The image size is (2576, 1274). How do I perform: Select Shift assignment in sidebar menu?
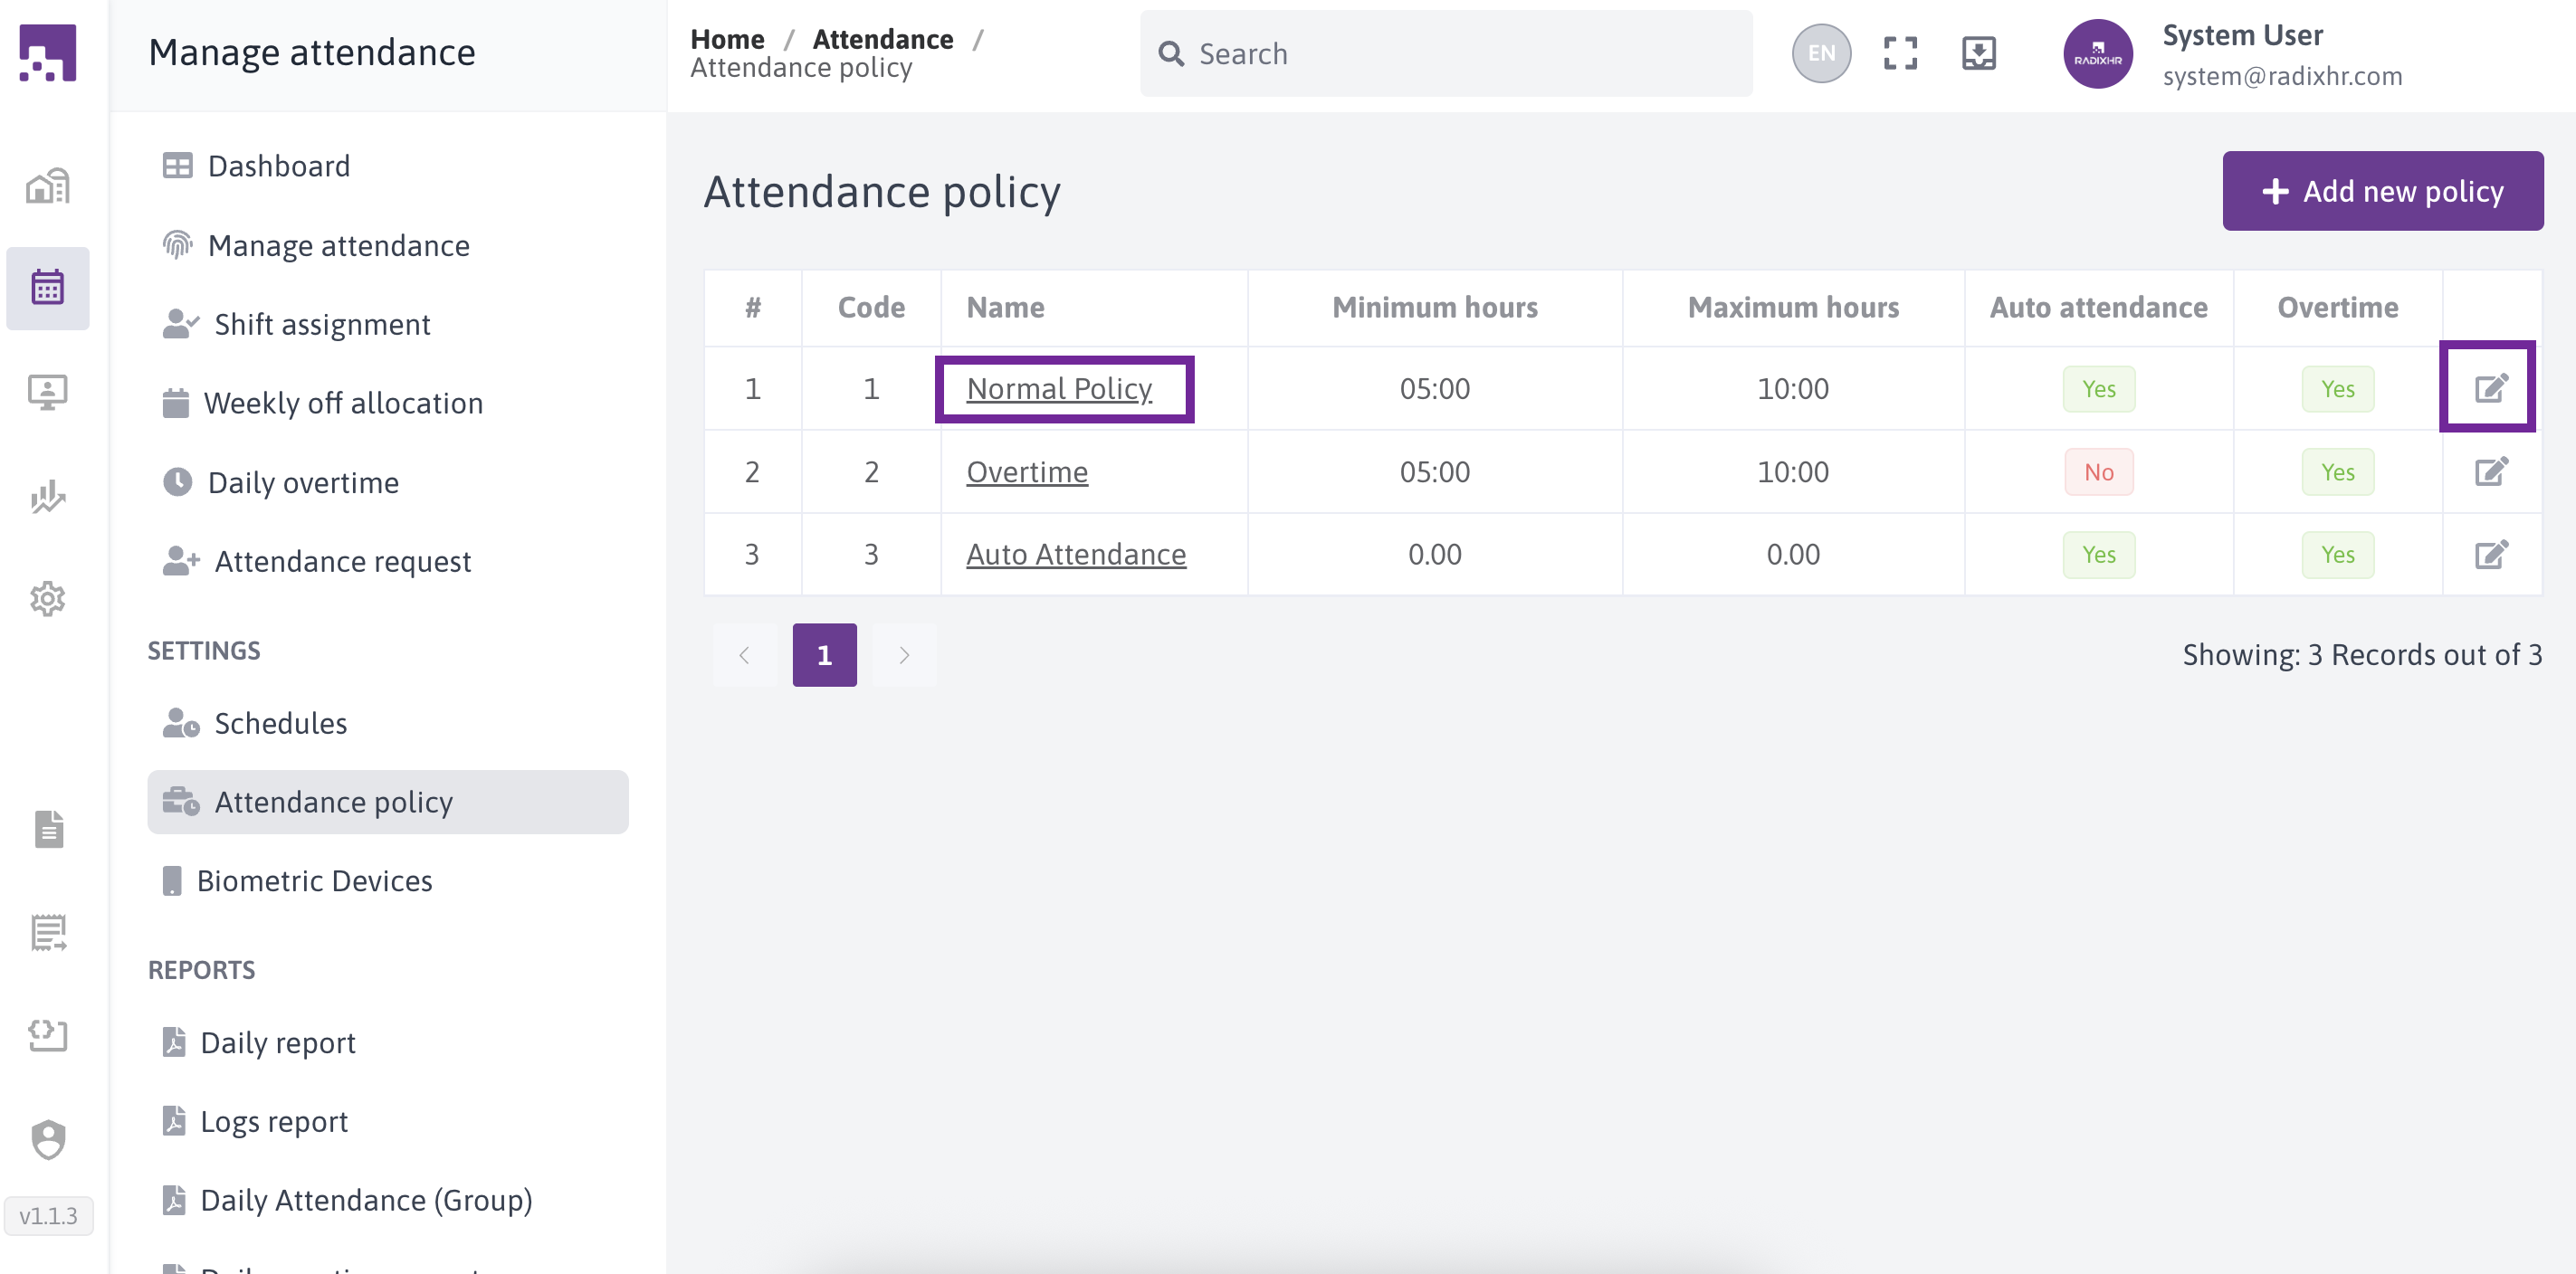pyautogui.click(x=322, y=324)
